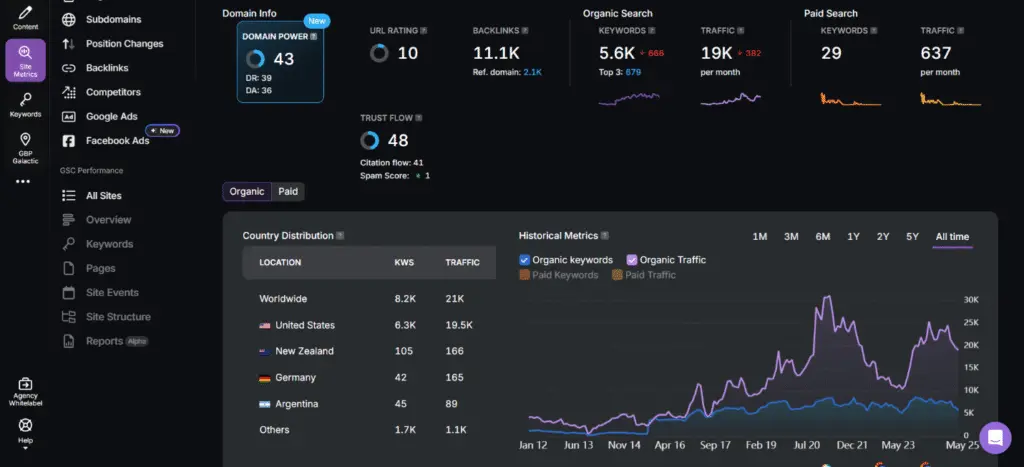Open the URL Rating help icon
The height and width of the screenshot is (467, 1024).
pyautogui.click(x=424, y=31)
